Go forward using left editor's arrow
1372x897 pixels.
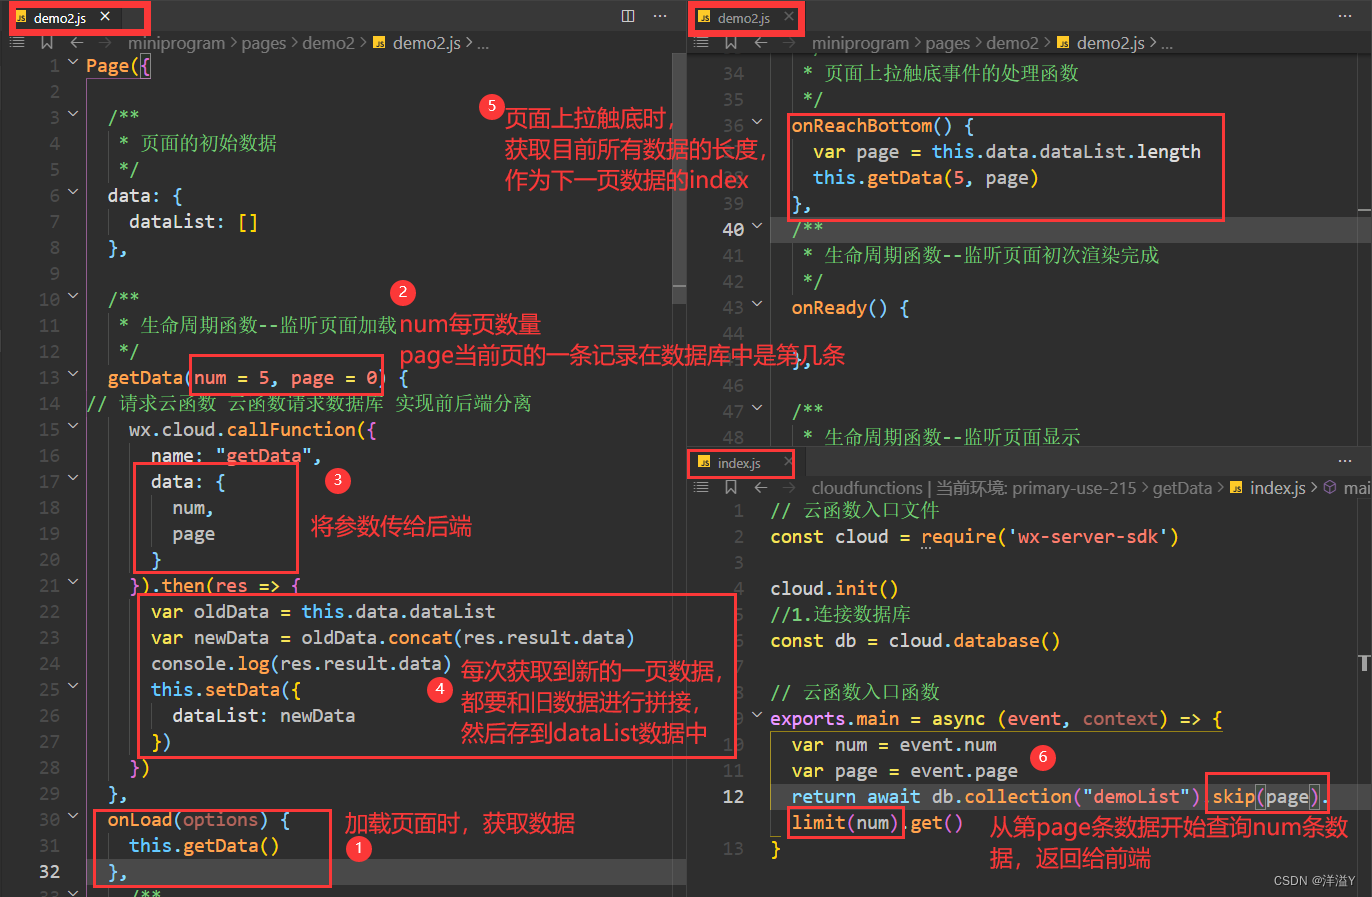point(105,42)
